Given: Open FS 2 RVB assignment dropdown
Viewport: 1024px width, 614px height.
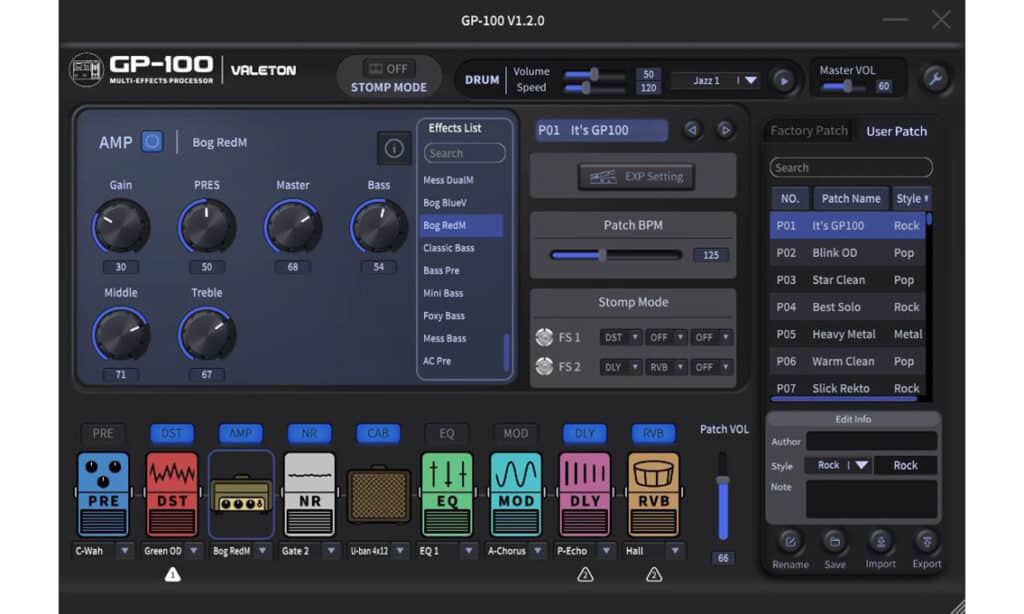Looking at the screenshot, I should pos(665,367).
